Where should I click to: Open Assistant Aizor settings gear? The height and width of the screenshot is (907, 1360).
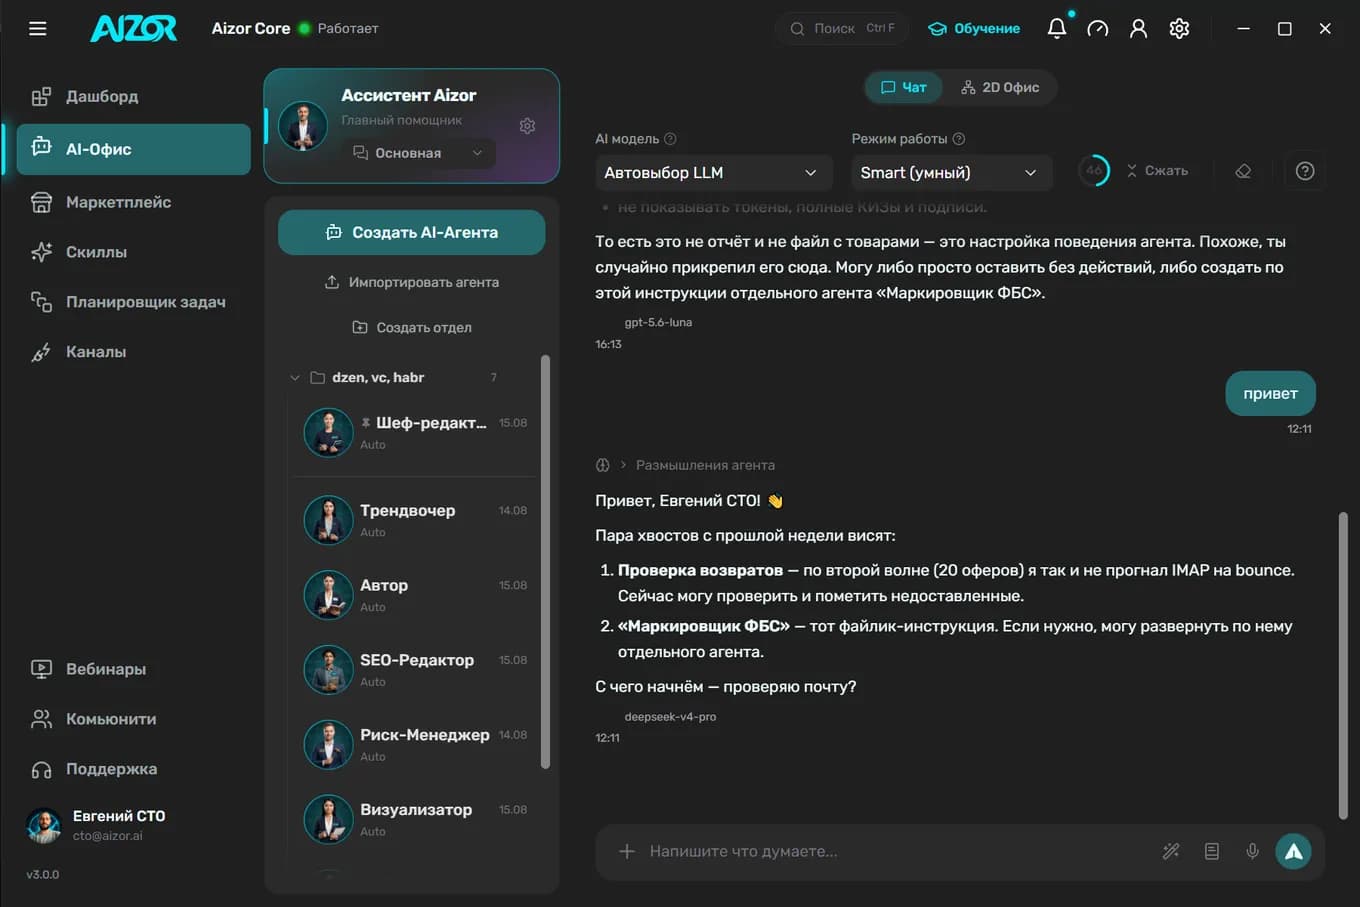click(x=527, y=126)
